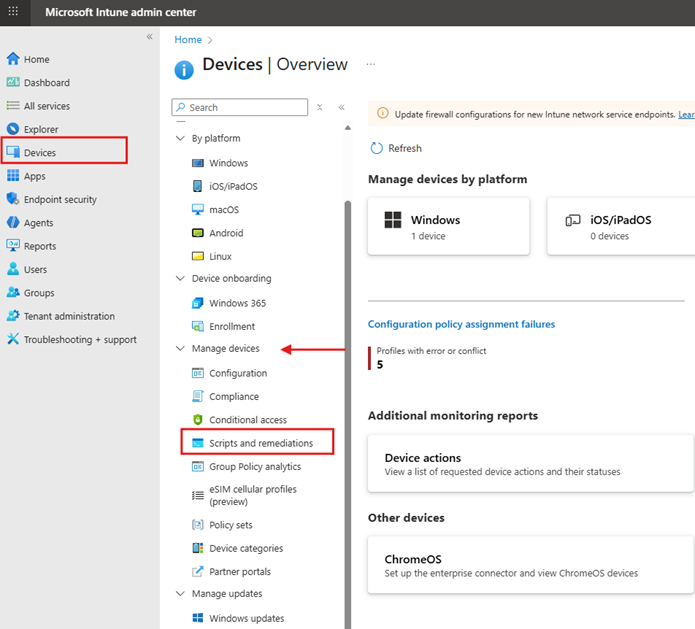Screen dimensions: 695x629
Task: Open the Windows 1 device card
Action: pyautogui.click(x=449, y=227)
